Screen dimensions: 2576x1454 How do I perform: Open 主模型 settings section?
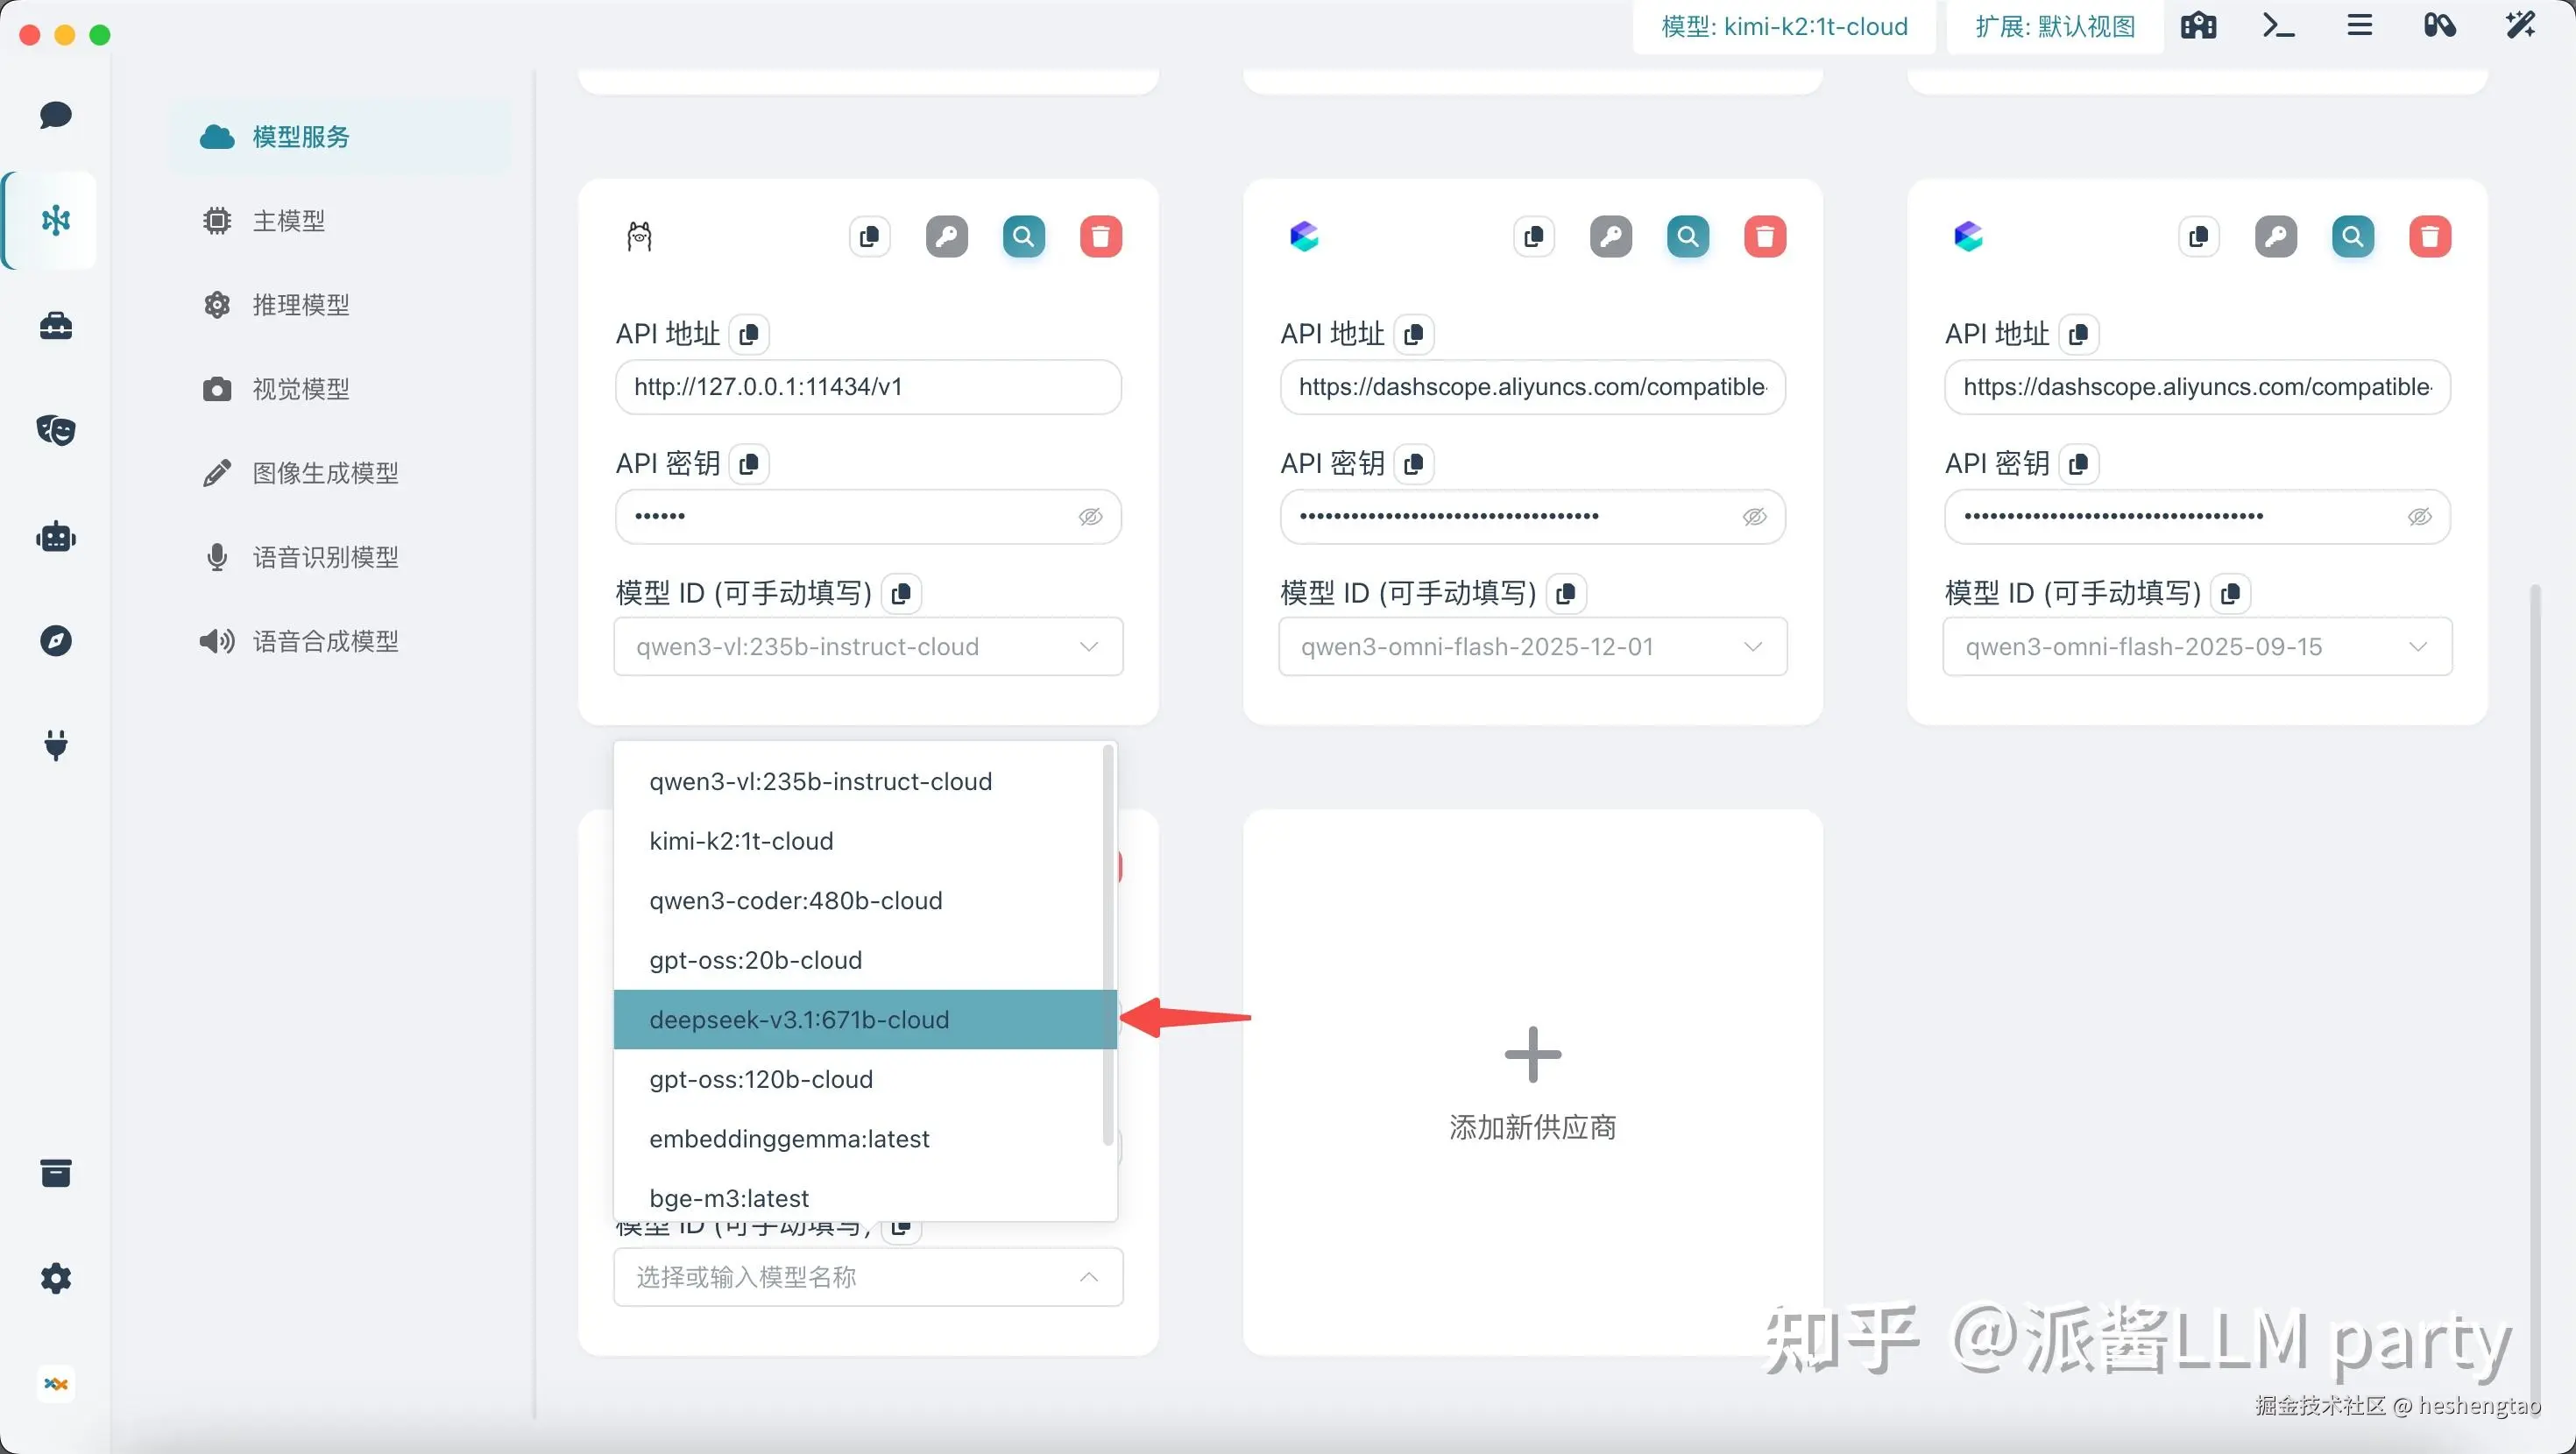coord(288,221)
